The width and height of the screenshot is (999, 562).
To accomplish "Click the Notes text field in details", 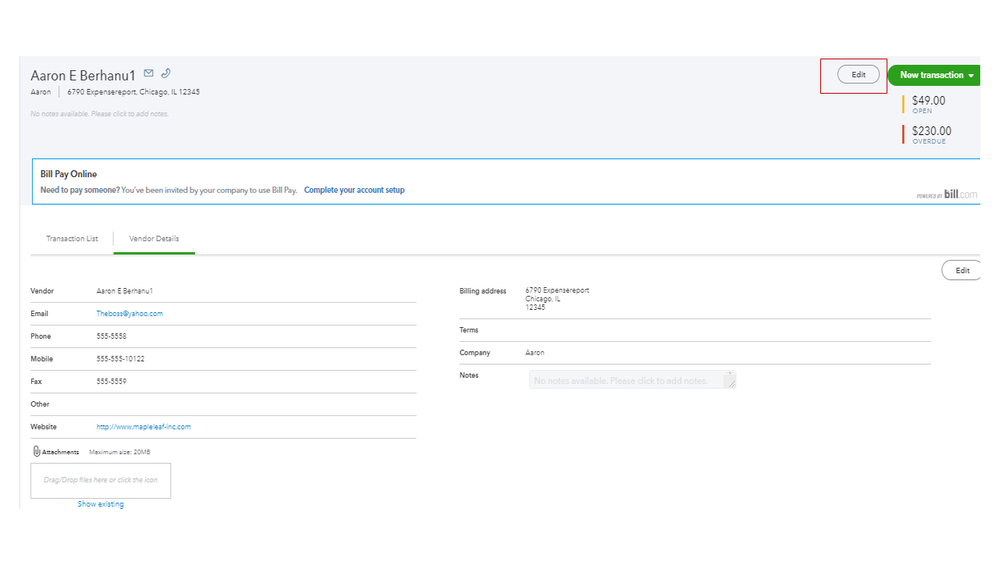I will (632, 381).
